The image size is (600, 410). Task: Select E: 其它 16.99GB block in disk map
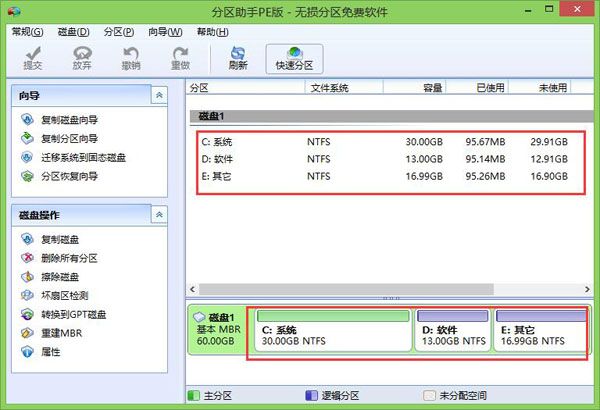pyautogui.click(x=540, y=331)
